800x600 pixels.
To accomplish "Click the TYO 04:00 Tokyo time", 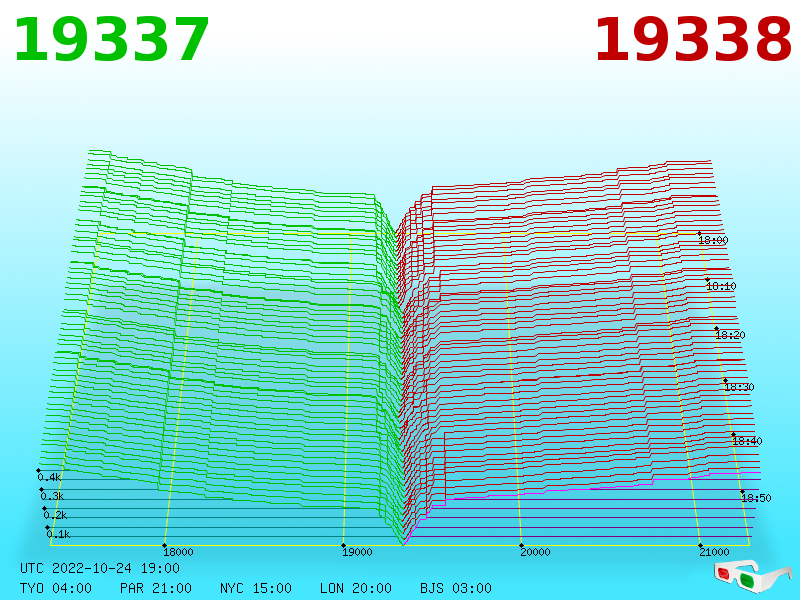I will [56, 588].
